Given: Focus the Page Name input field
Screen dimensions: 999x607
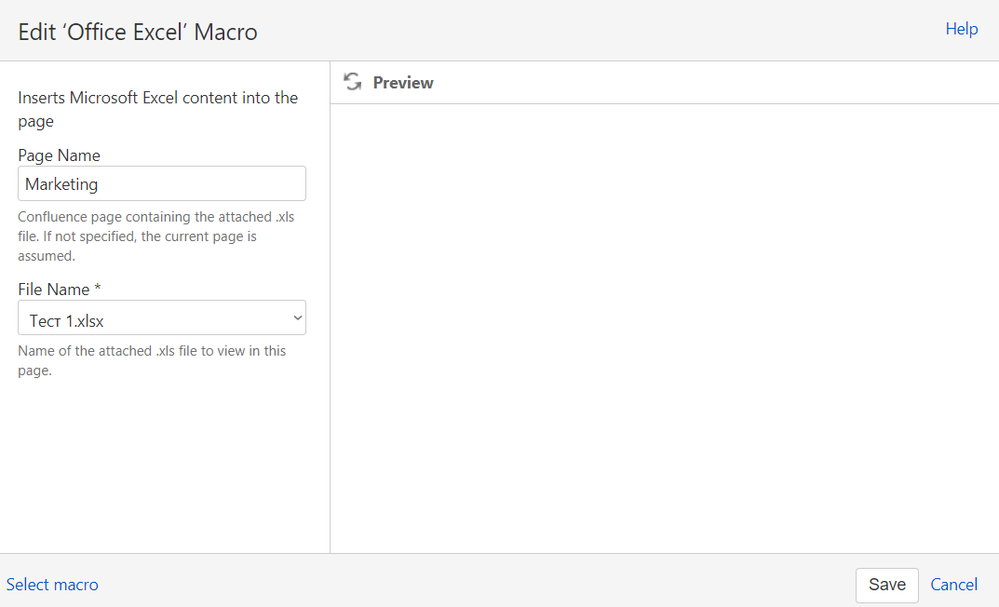Looking at the screenshot, I should click(162, 184).
